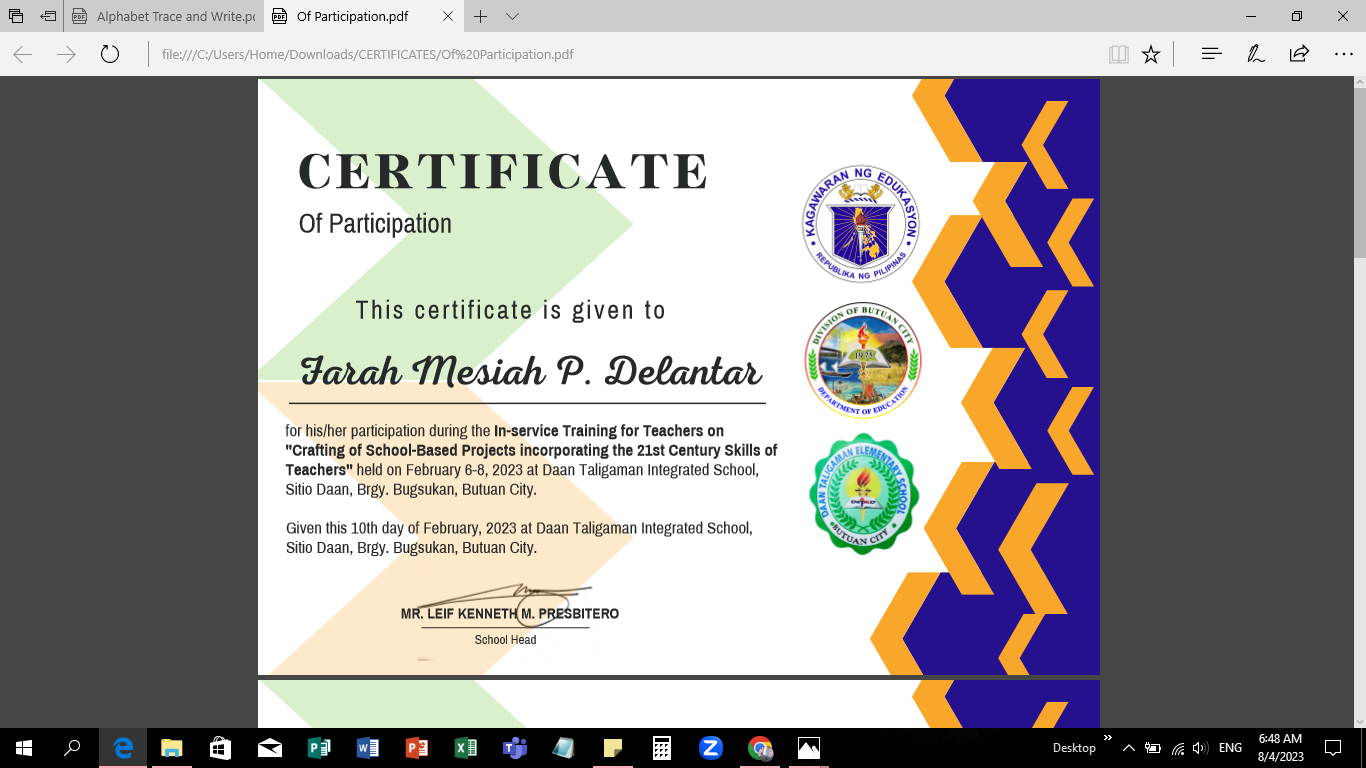Refresh the PDF page
The height and width of the screenshot is (768, 1366).
pyautogui.click(x=110, y=54)
